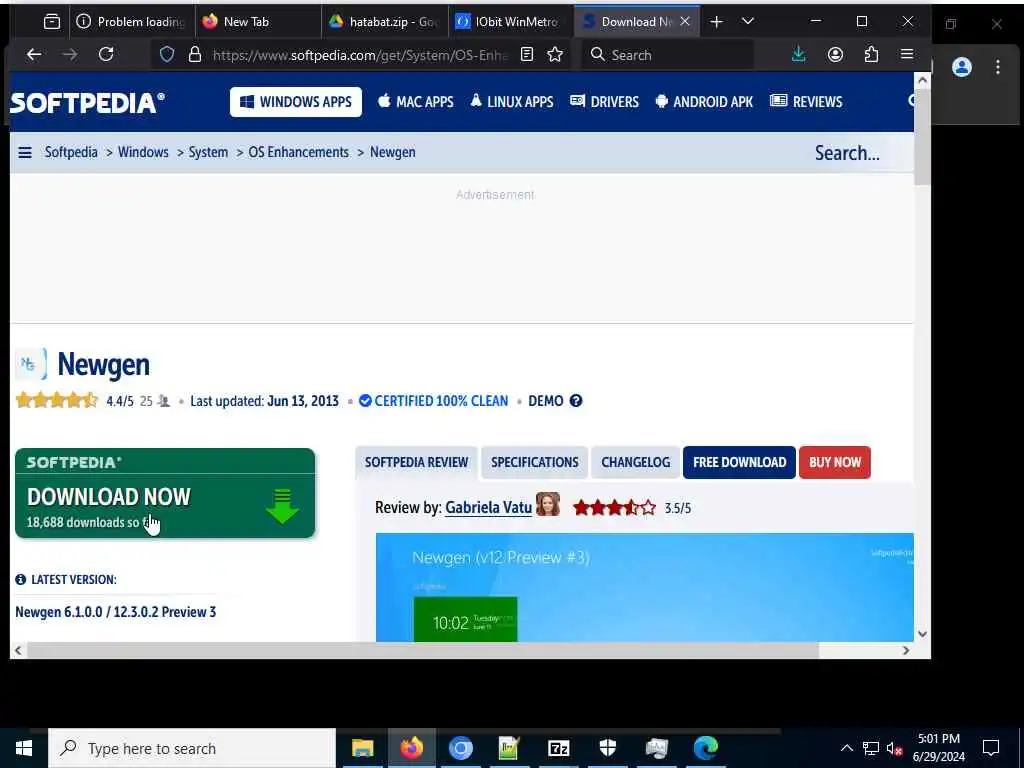Switch to the hatabat.zip Google Drive tab
The image size is (1024, 768).
(384, 22)
